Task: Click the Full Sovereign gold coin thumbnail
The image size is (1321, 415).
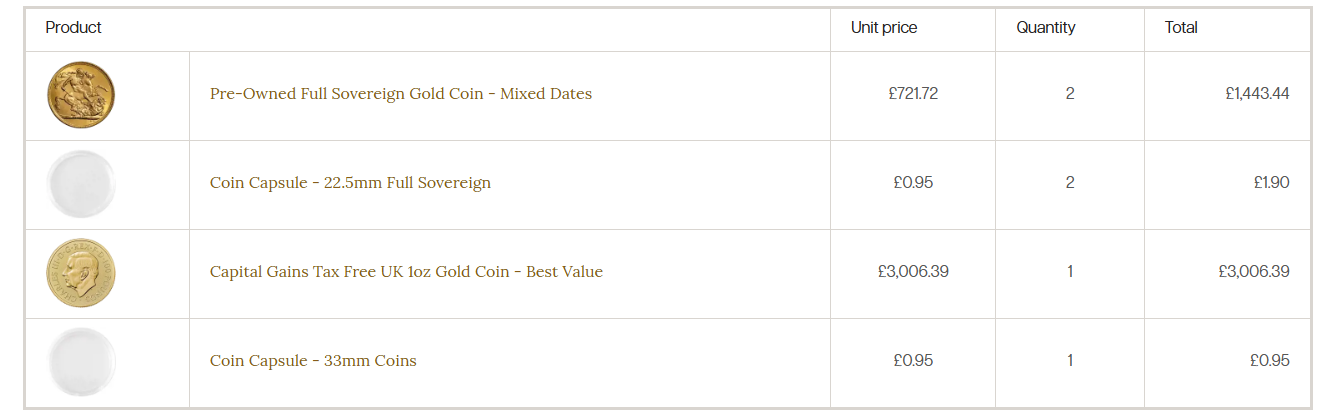Action: pyautogui.click(x=82, y=95)
